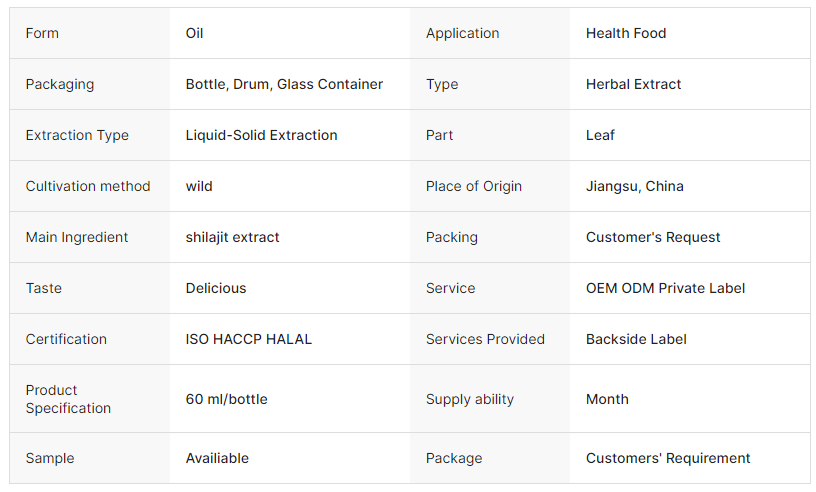Select the 'Oil' value cell
The image size is (816, 492).
tap(195, 33)
